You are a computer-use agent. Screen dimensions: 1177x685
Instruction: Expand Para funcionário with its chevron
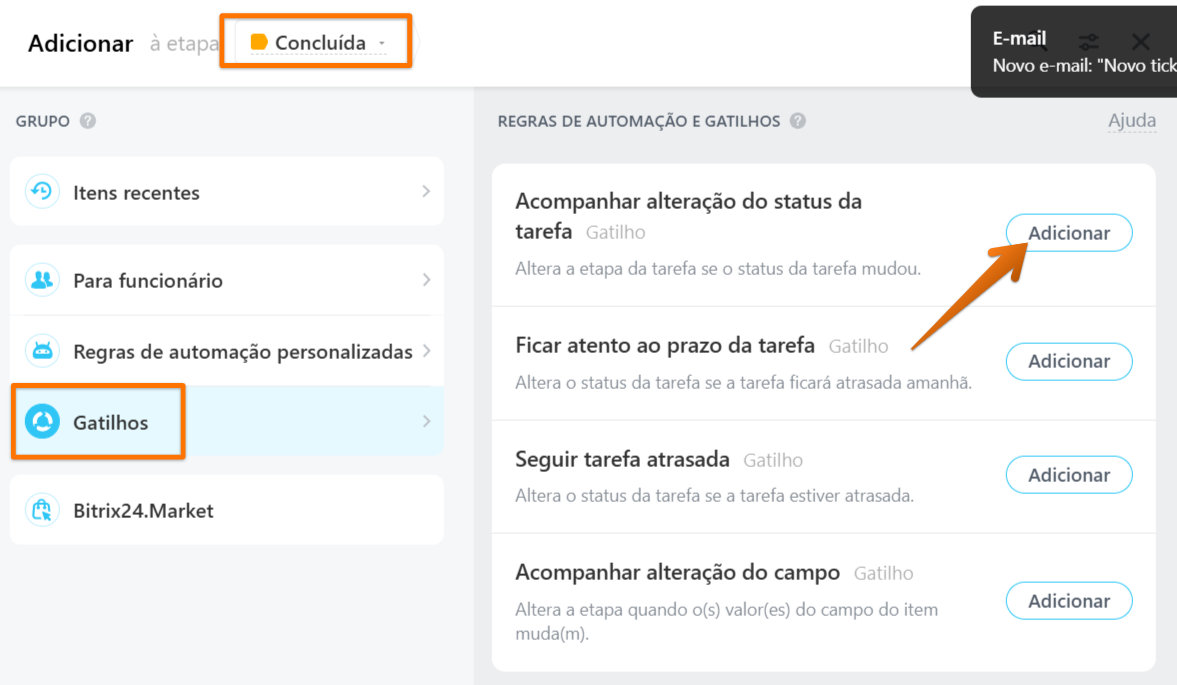point(426,280)
